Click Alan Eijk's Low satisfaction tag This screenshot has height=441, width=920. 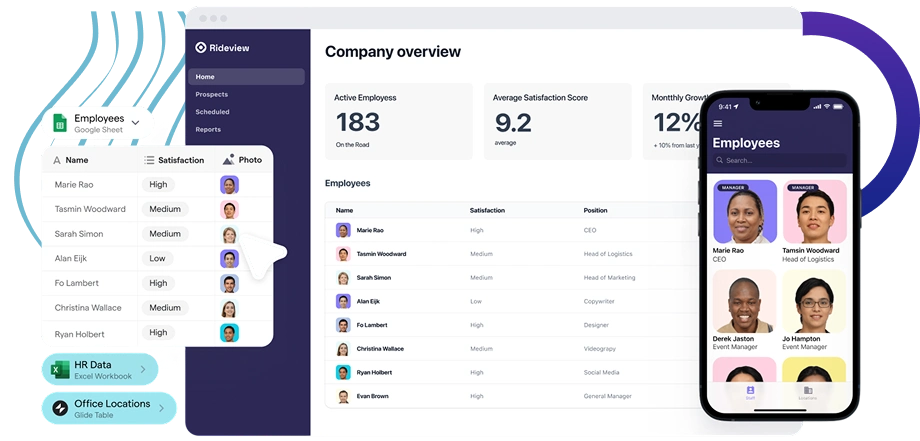click(x=158, y=258)
